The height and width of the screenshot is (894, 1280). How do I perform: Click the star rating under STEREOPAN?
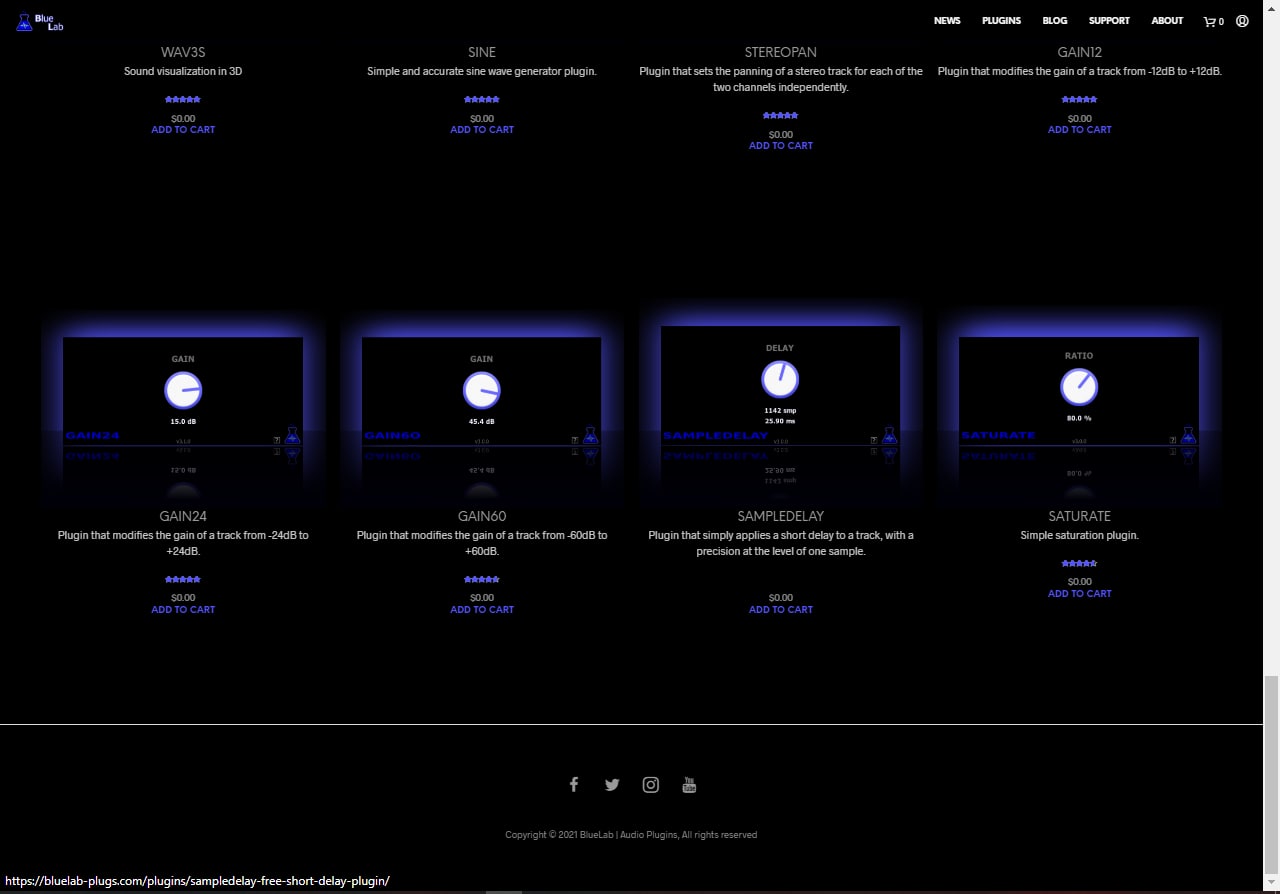pos(781,116)
